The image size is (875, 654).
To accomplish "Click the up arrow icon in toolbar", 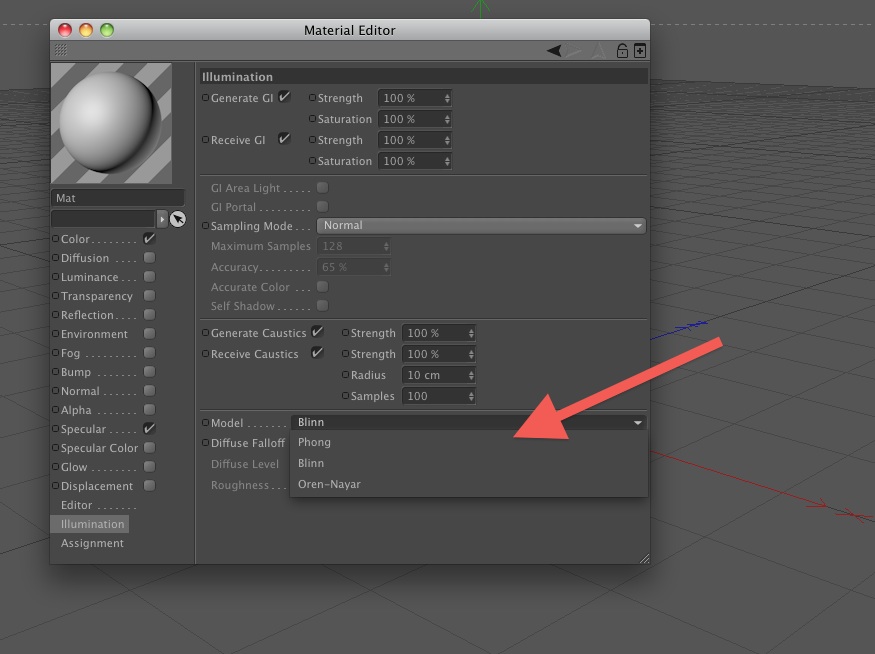I will [599, 51].
